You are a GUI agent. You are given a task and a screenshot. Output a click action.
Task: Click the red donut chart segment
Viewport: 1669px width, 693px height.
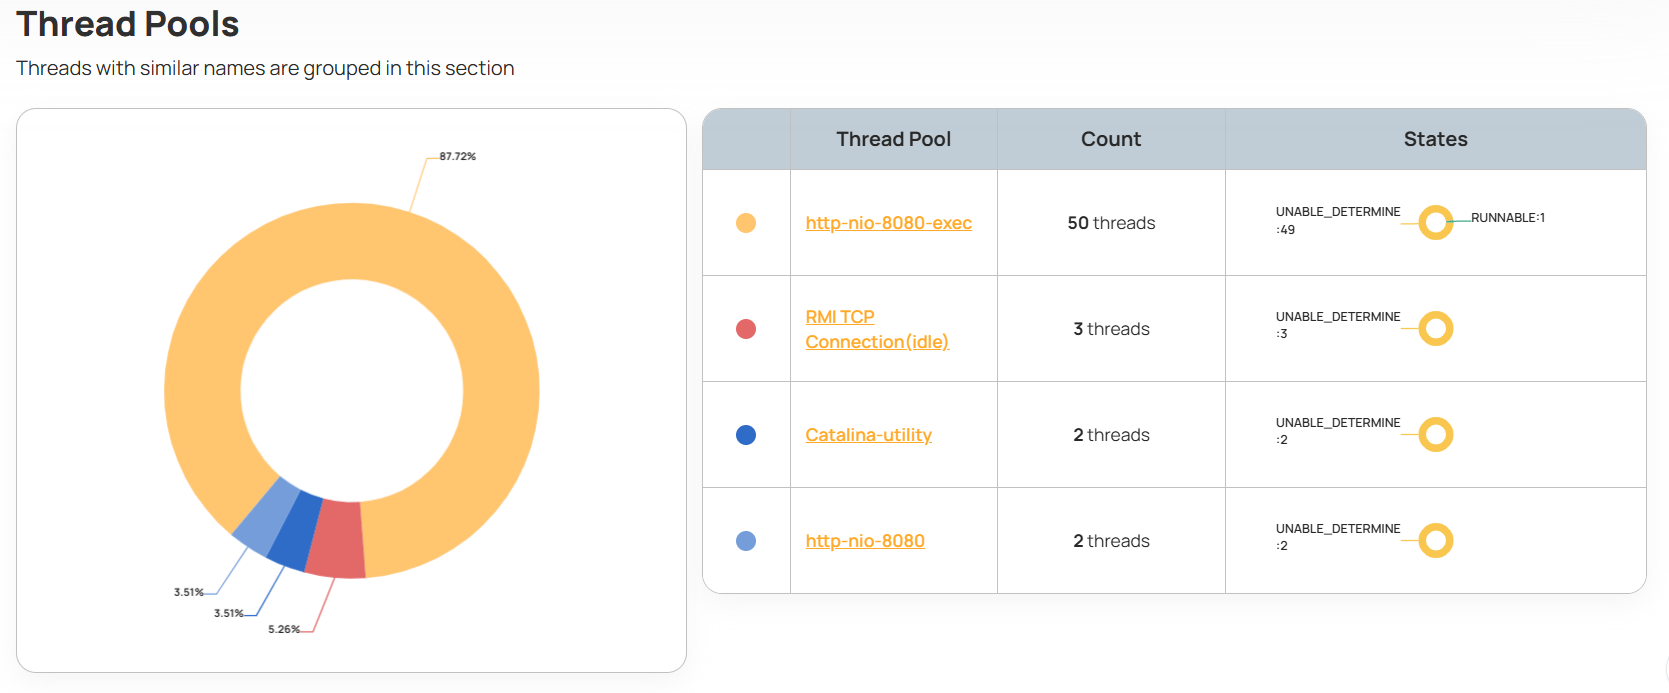pyautogui.click(x=336, y=540)
